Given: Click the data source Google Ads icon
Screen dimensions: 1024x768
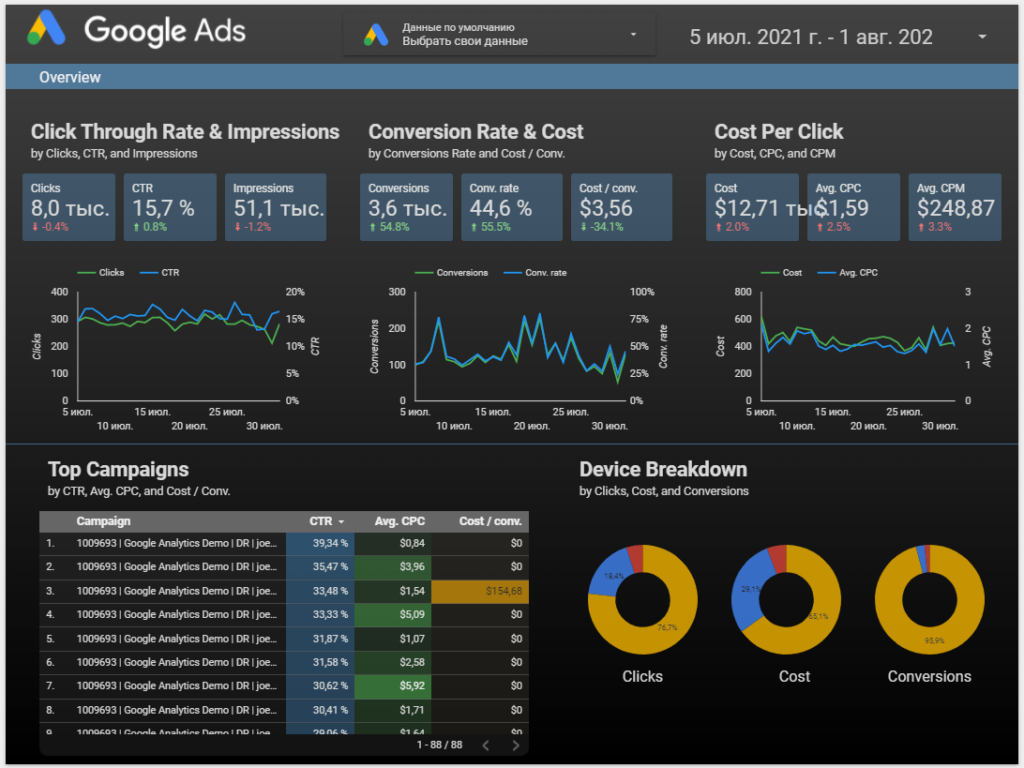Looking at the screenshot, I should (x=376, y=35).
